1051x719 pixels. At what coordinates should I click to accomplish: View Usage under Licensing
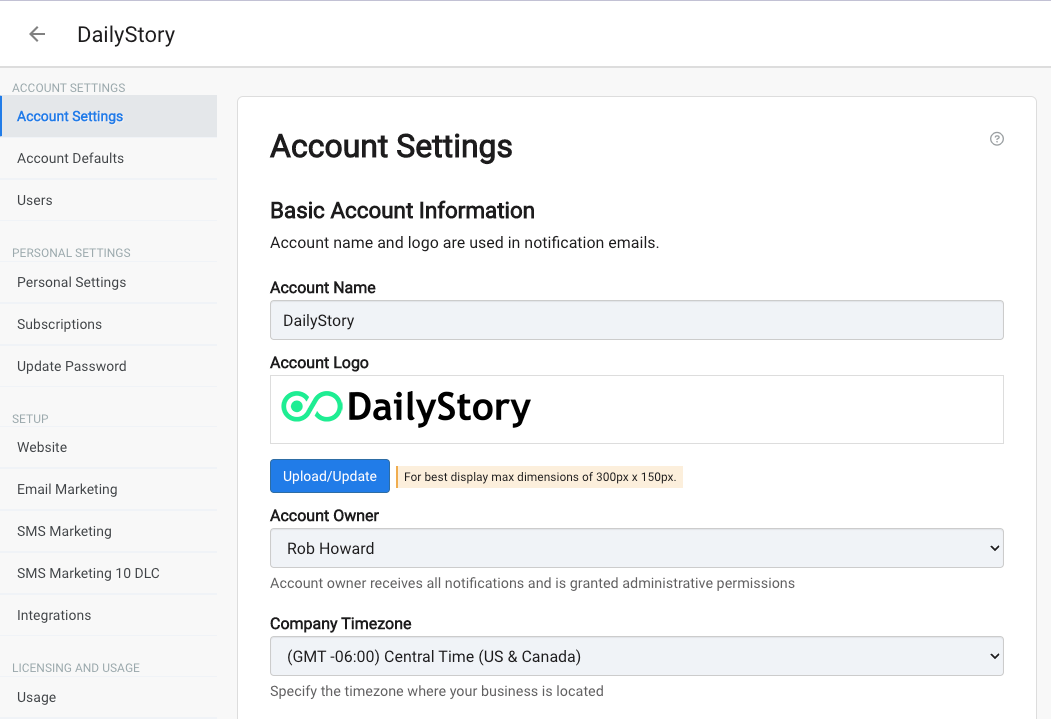[x=109, y=698]
